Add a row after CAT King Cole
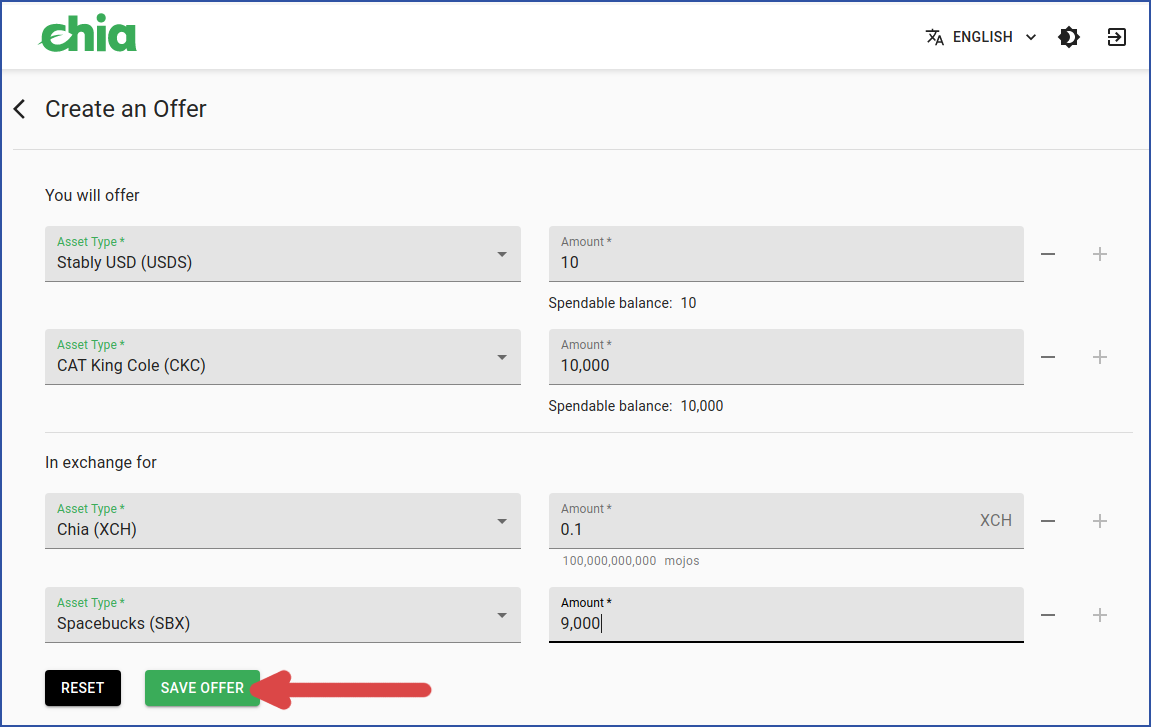 point(1100,357)
